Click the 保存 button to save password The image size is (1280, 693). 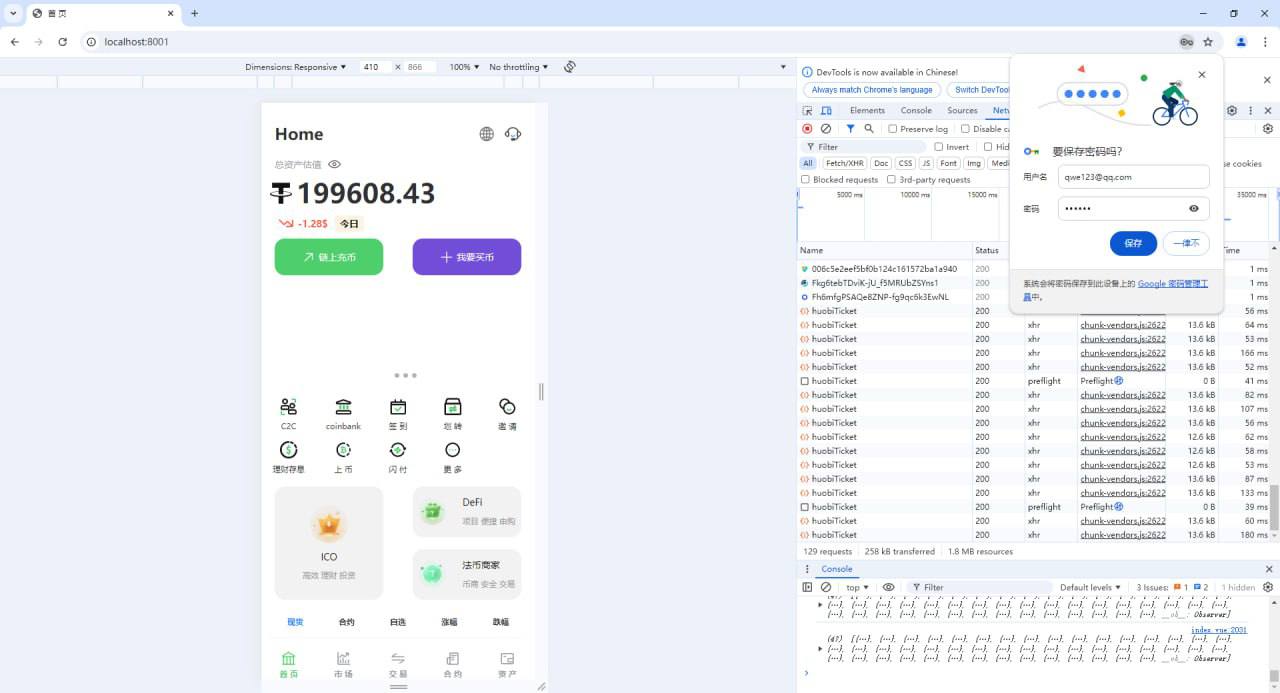click(1133, 243)
